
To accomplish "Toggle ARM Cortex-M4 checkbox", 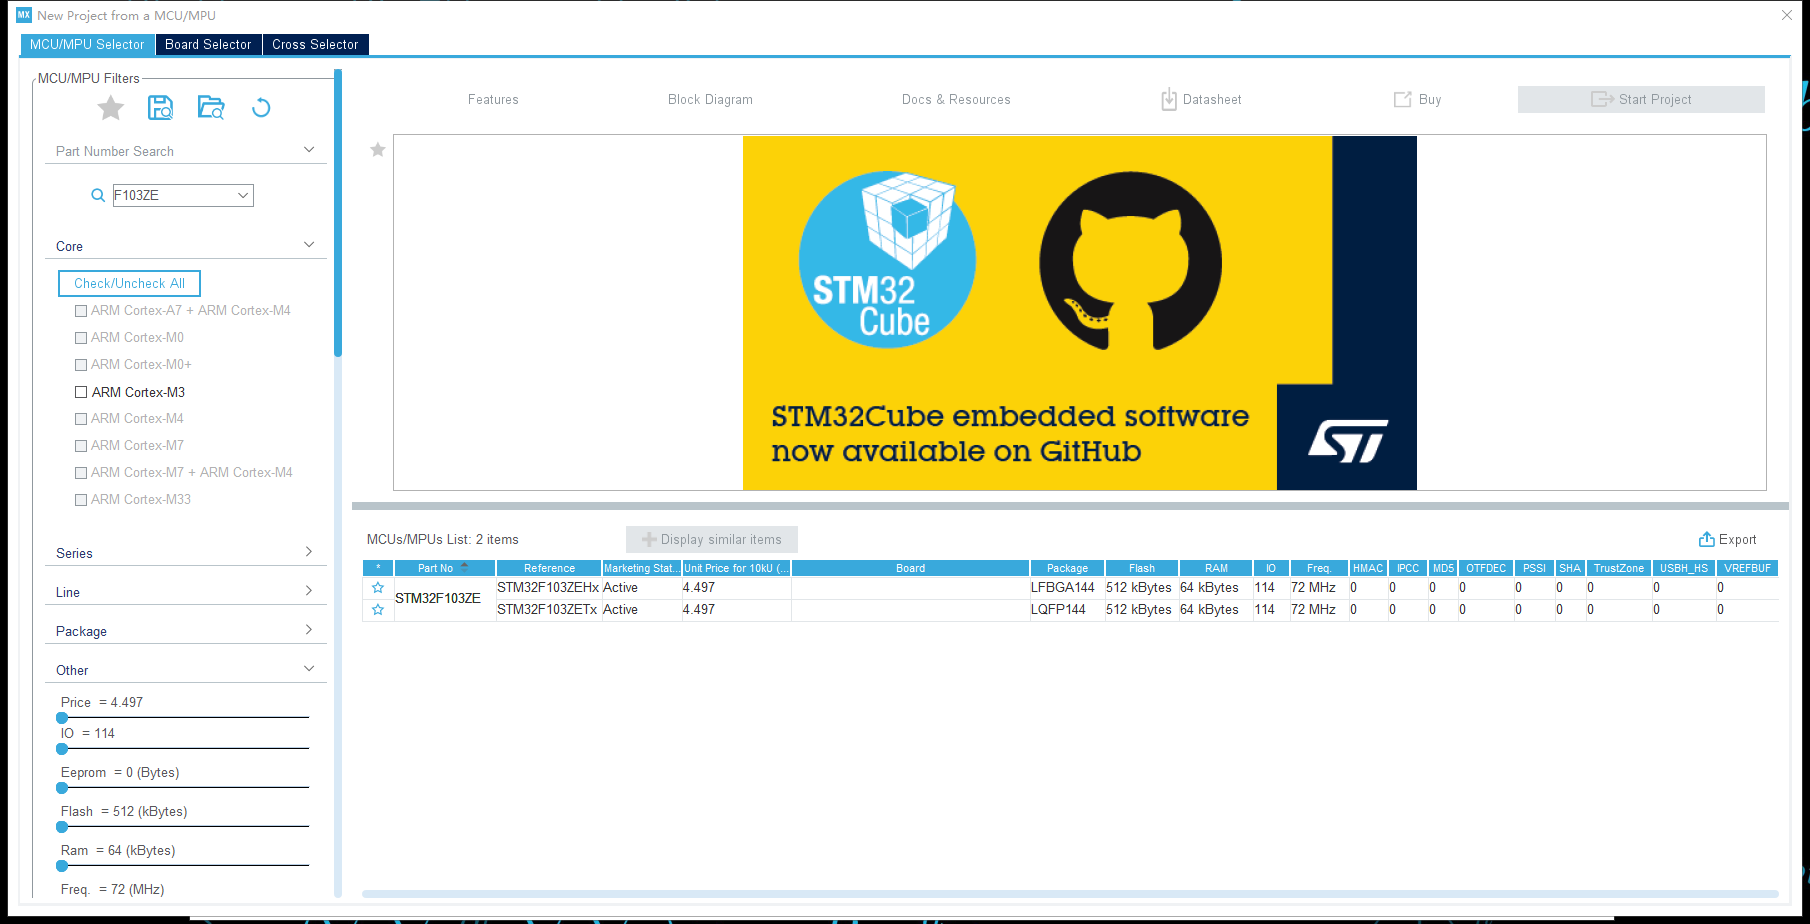I will [81, 419].
